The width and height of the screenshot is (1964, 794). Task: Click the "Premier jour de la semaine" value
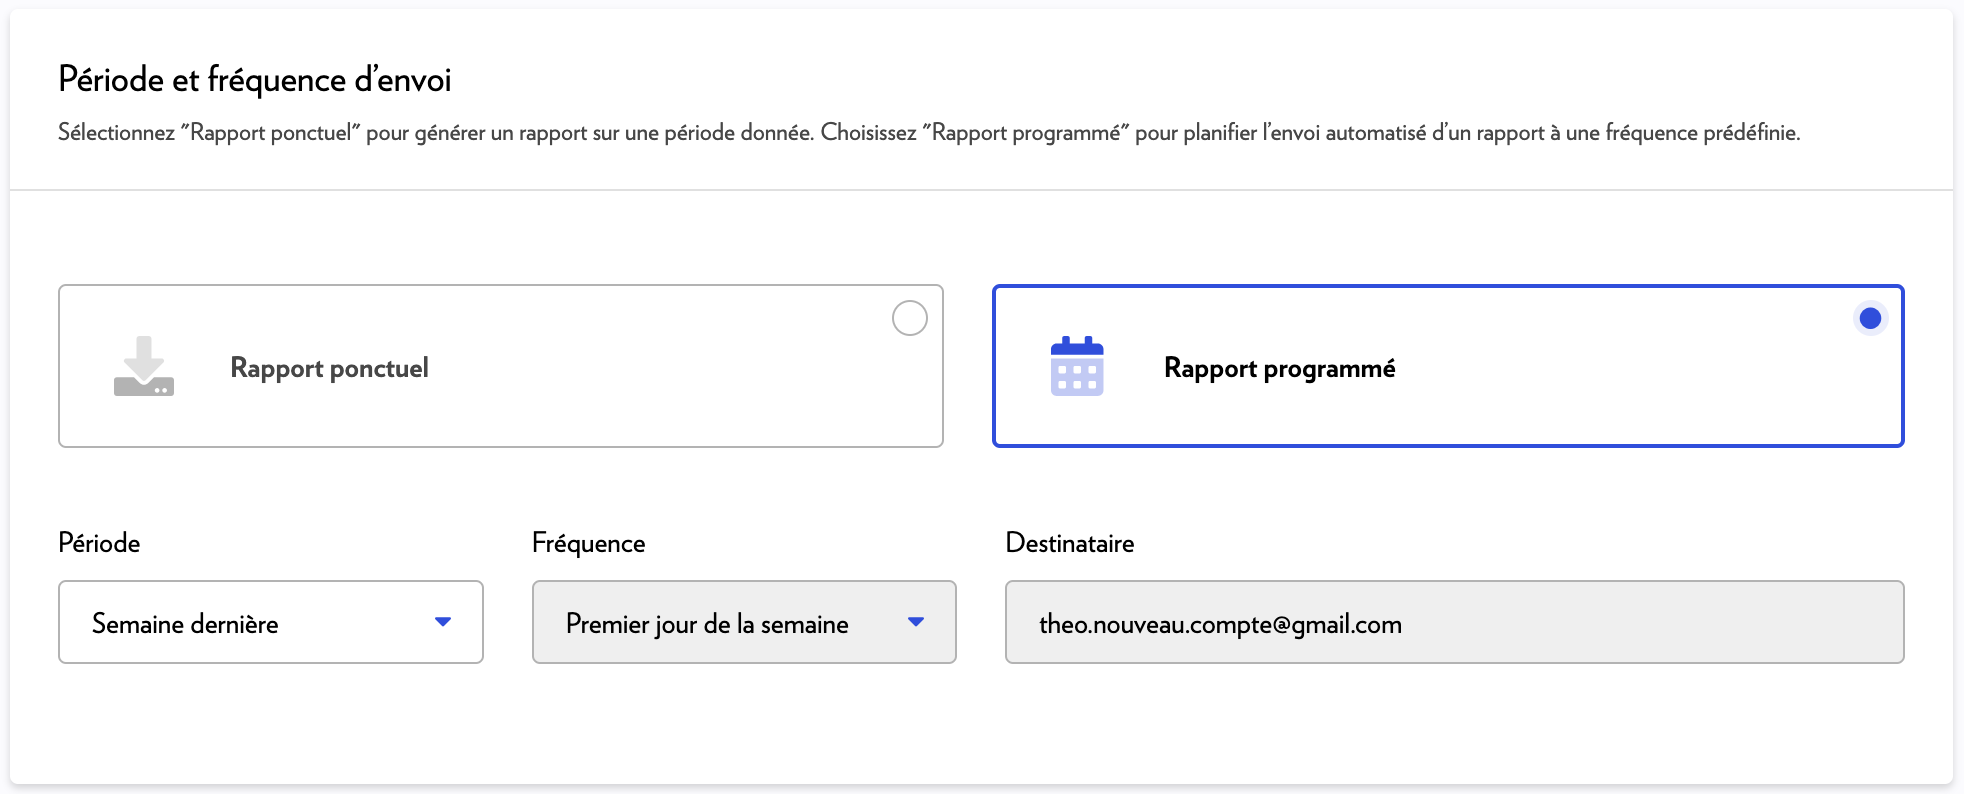[706, 624]
